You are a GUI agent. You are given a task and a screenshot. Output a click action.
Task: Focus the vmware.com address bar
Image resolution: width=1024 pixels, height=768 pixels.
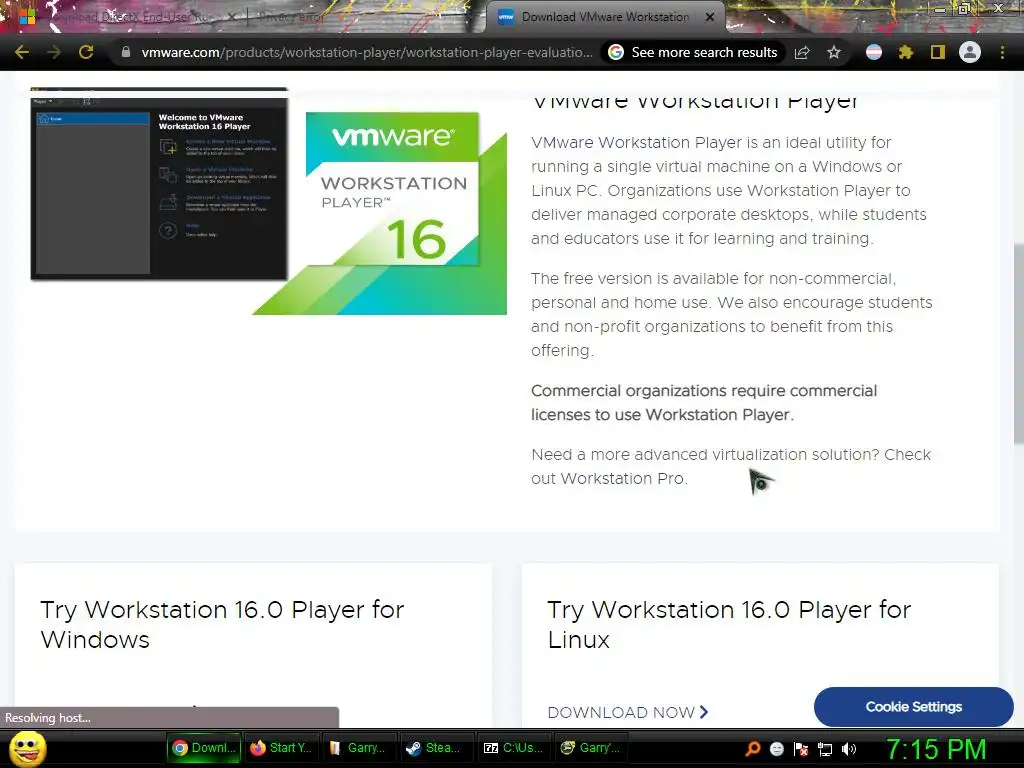coord(366,52)
